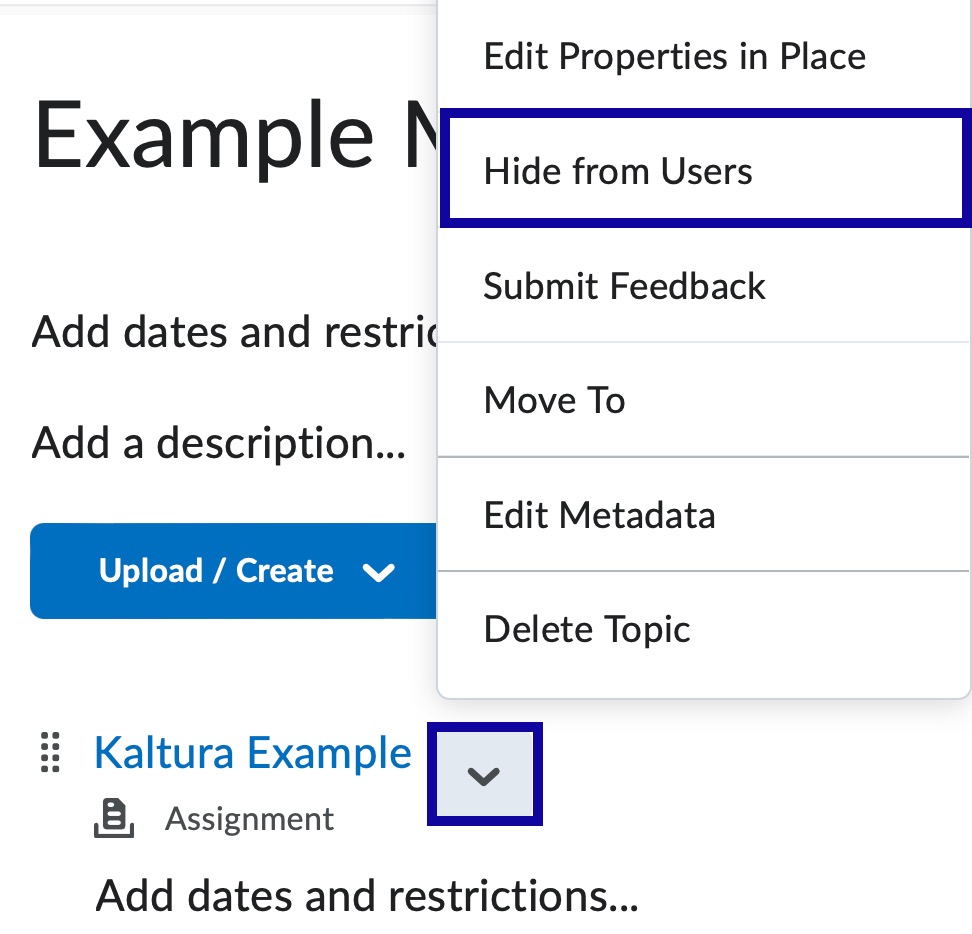Click the Assignment type icon
The image size is (972, 934).
pyautogui.click(x=114, y=818)
